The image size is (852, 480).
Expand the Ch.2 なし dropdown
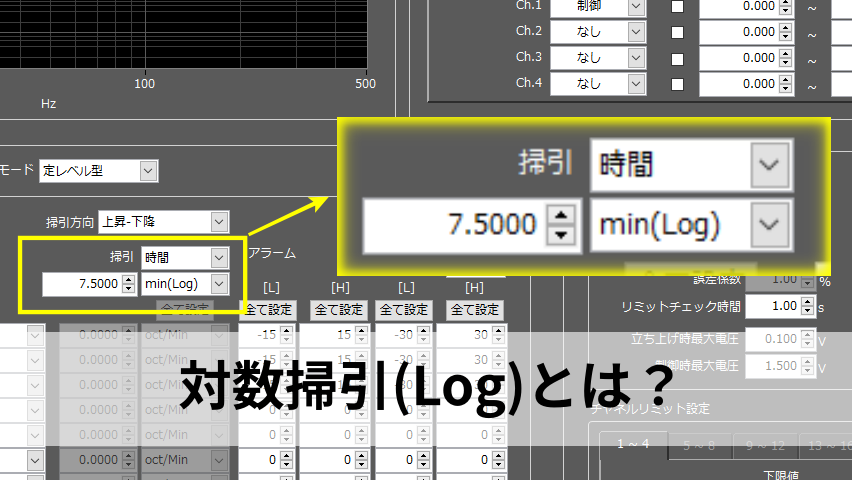tap(636, 32)
